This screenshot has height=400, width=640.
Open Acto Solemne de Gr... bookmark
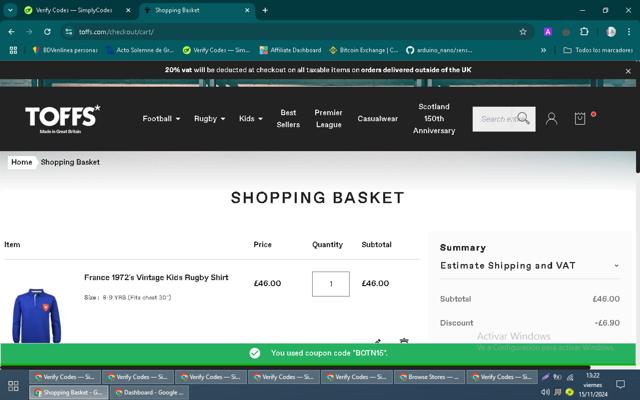coord(140,50)
